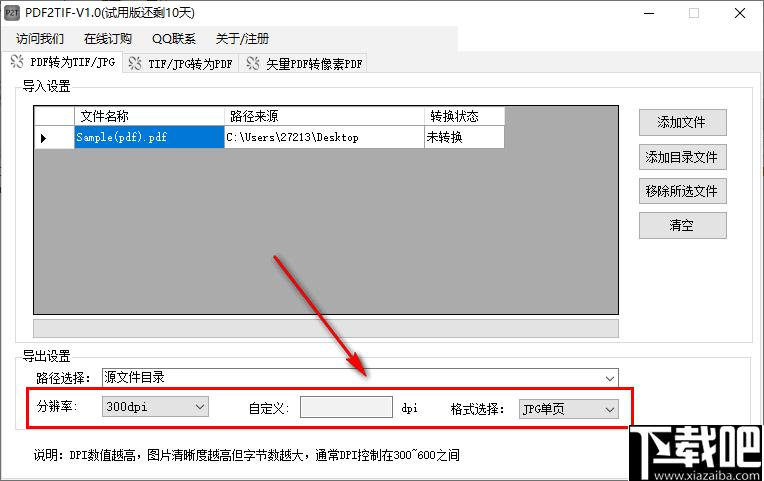The width and height of the screenshot is (764, 481).
Task: Open the 访问我们 menu
Action: [39, 38]
